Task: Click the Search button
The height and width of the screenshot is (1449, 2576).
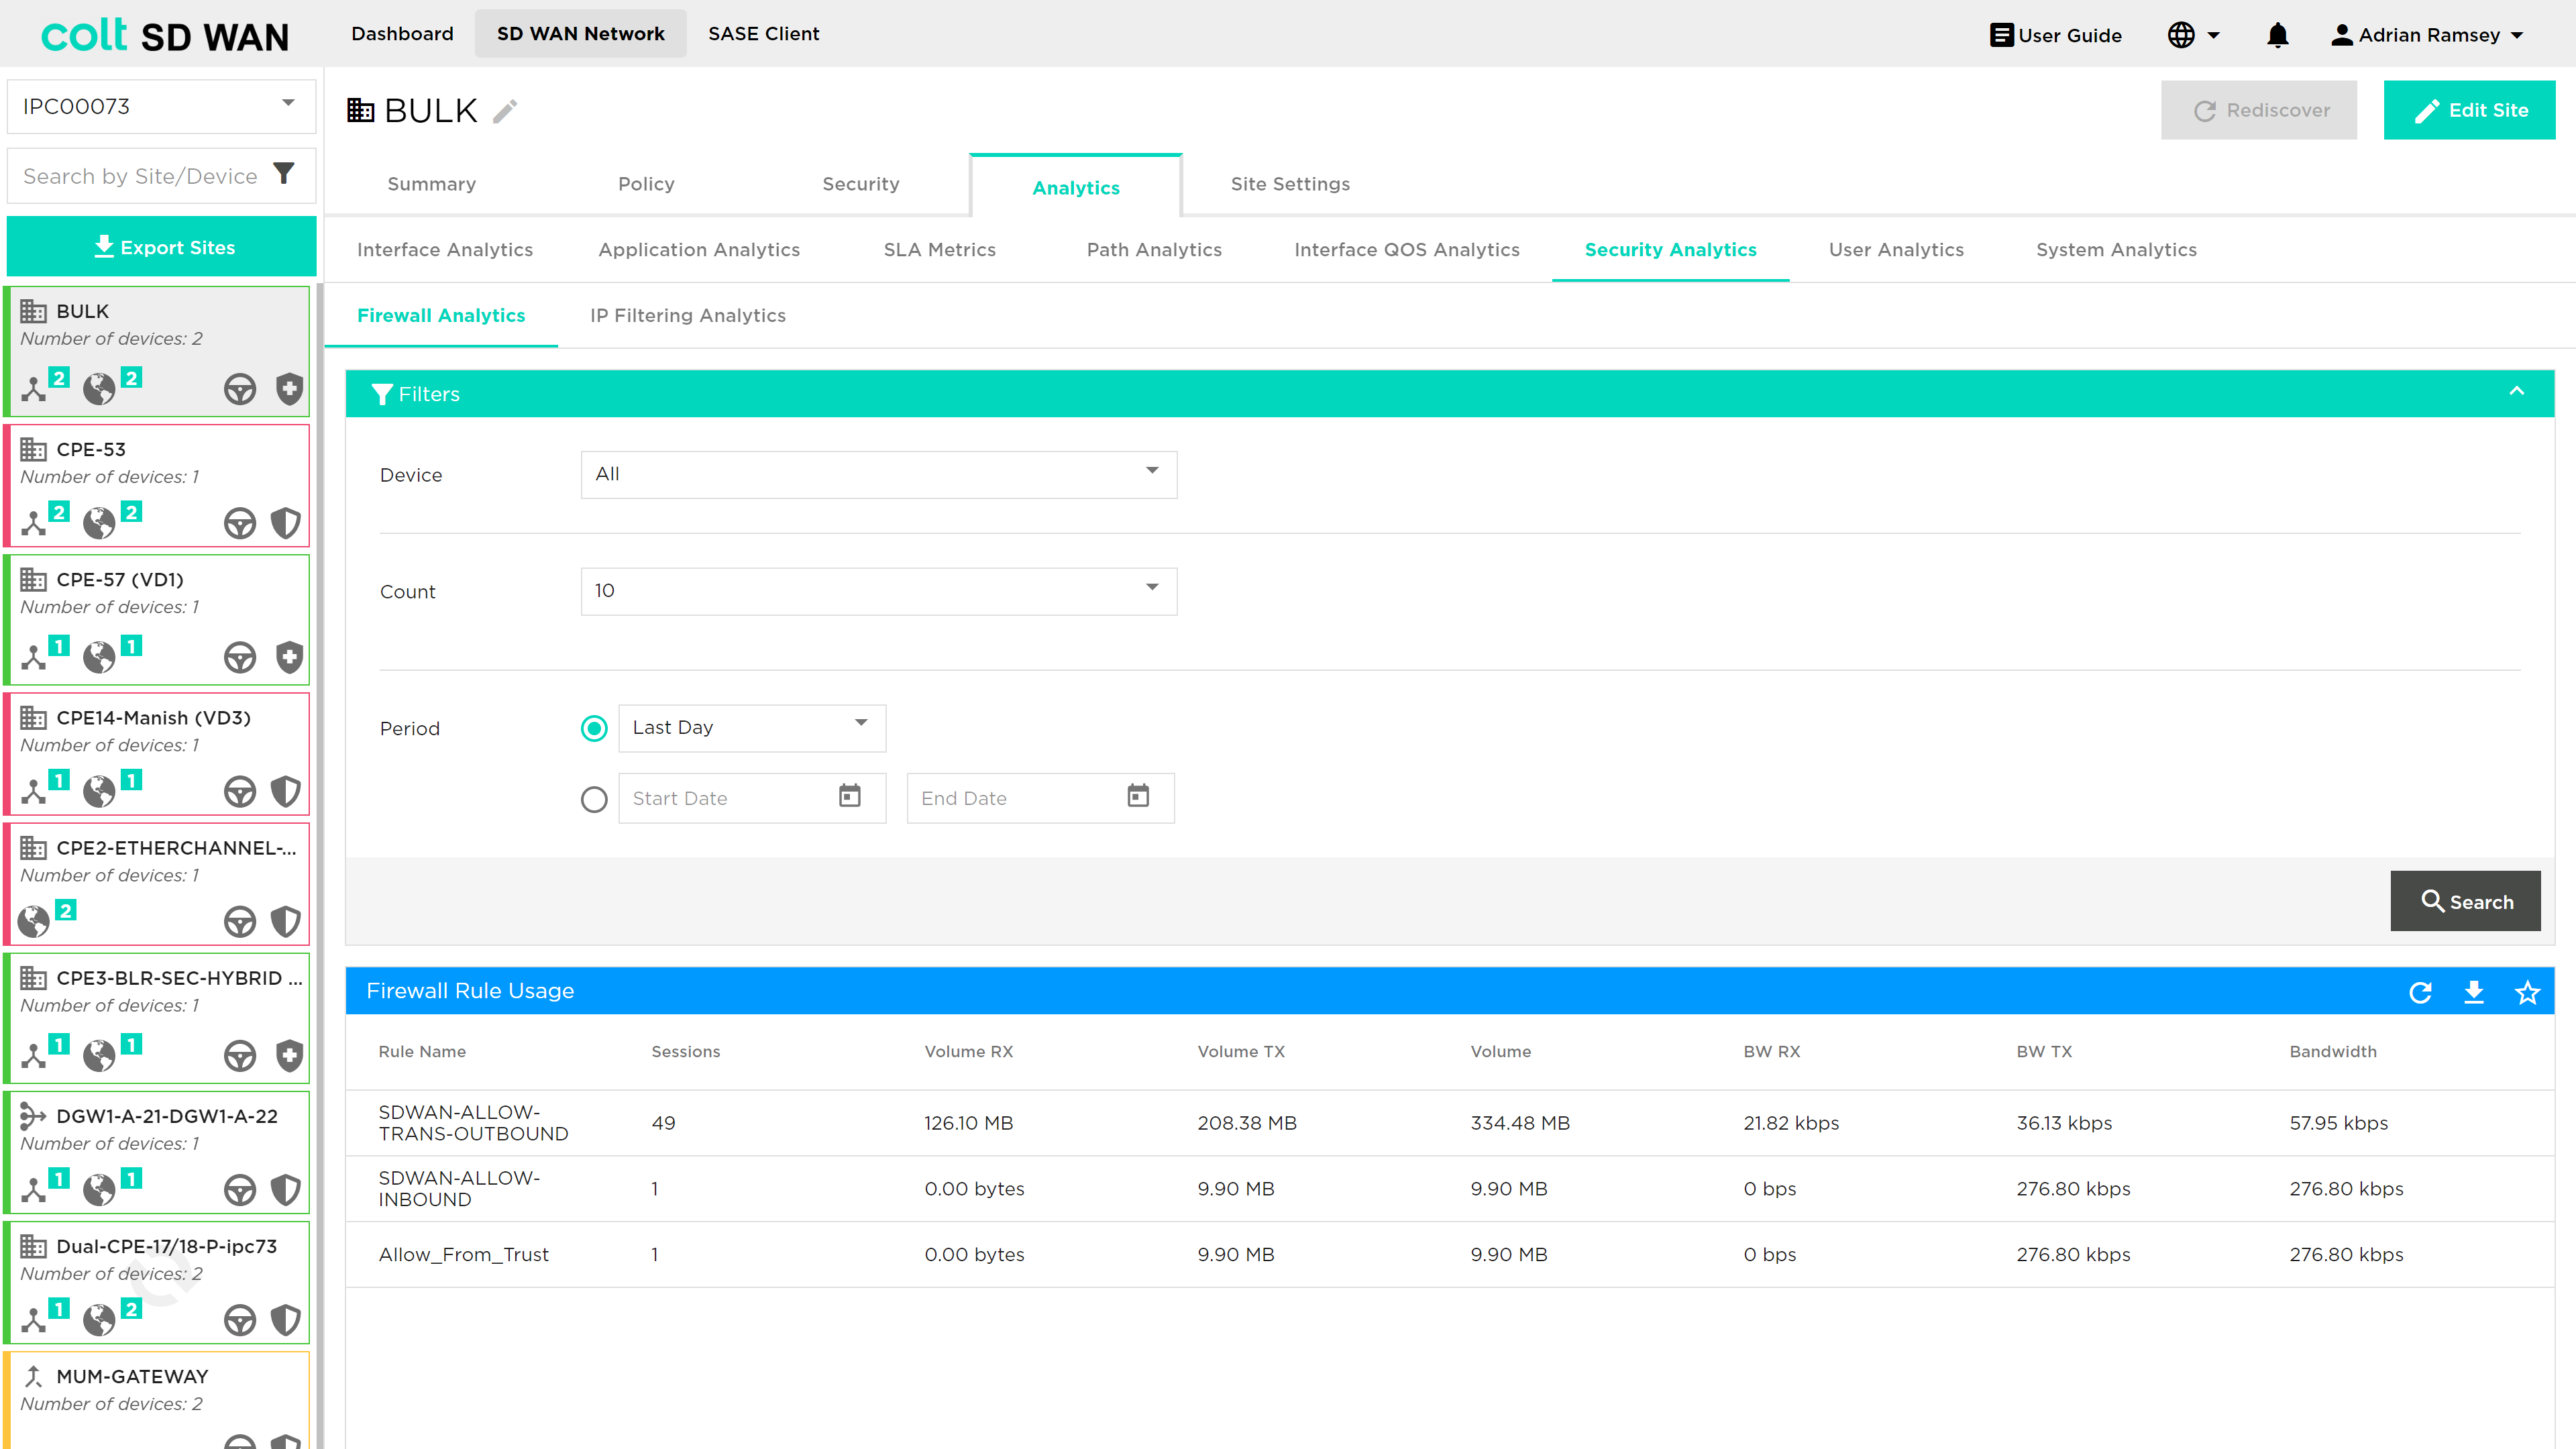Action: pyautogui.click(x=2465, y=901)
